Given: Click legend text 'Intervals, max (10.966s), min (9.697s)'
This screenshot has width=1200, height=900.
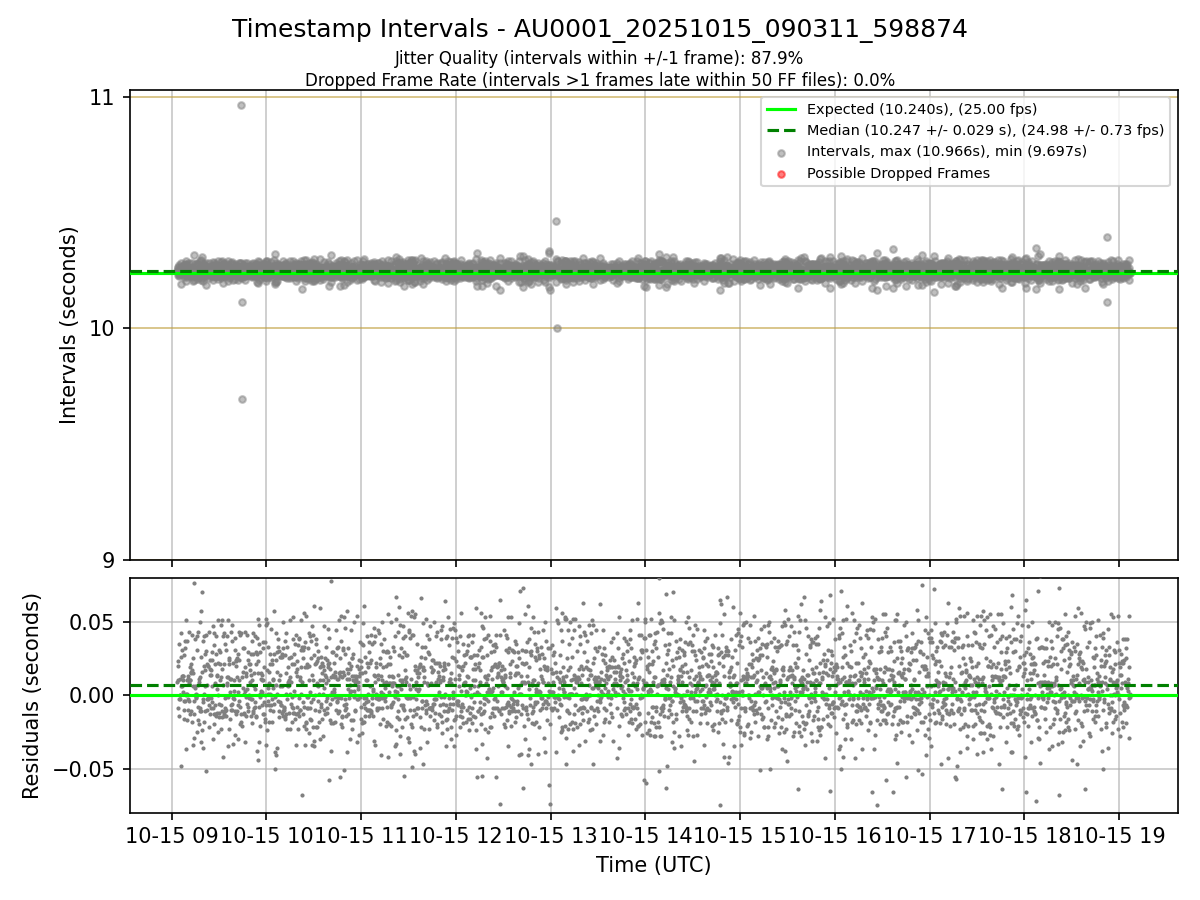Looking at the screenshot, I should pos(946,151).
